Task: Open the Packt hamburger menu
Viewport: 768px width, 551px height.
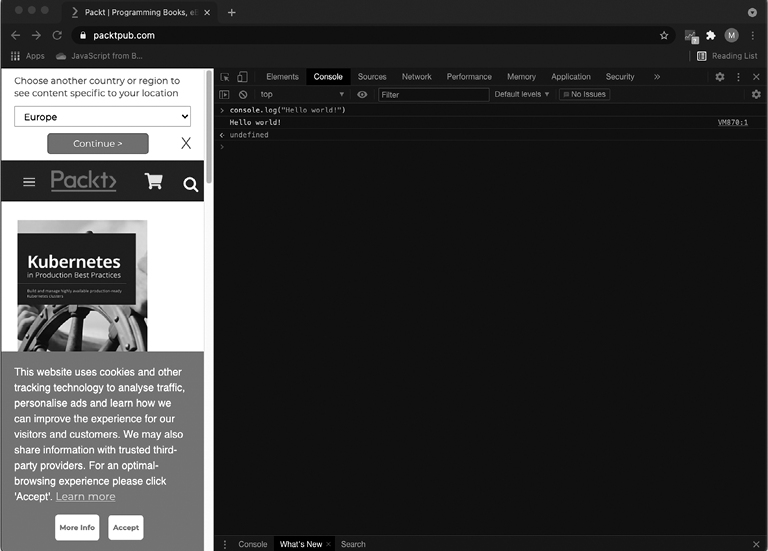Action: (x=29, y=182)
